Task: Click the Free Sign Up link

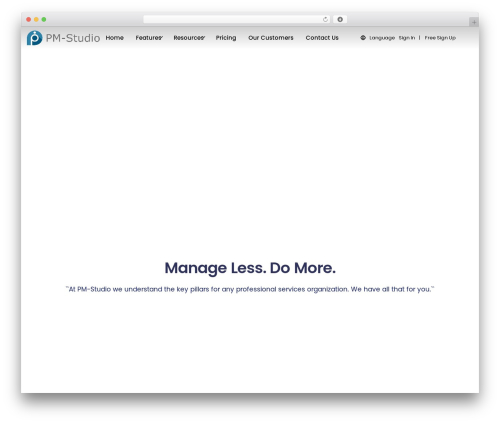Action: point(440,38)
